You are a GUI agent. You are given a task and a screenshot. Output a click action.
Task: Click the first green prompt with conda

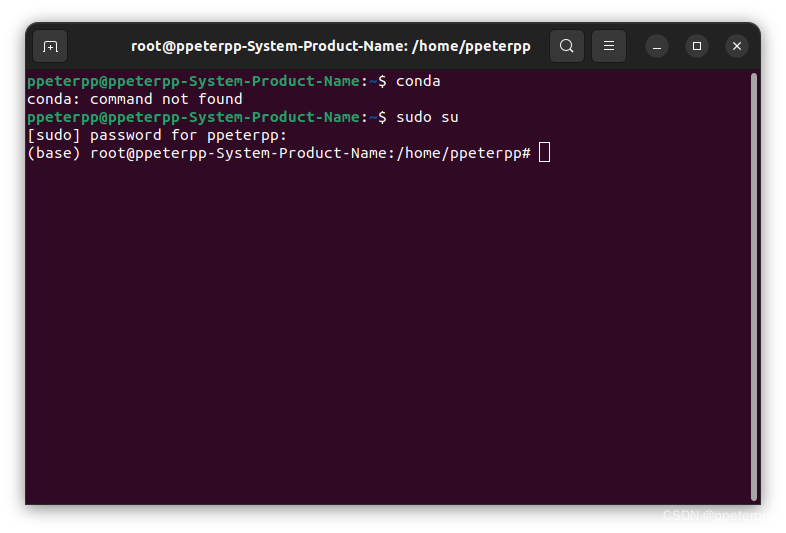(234, 81)
